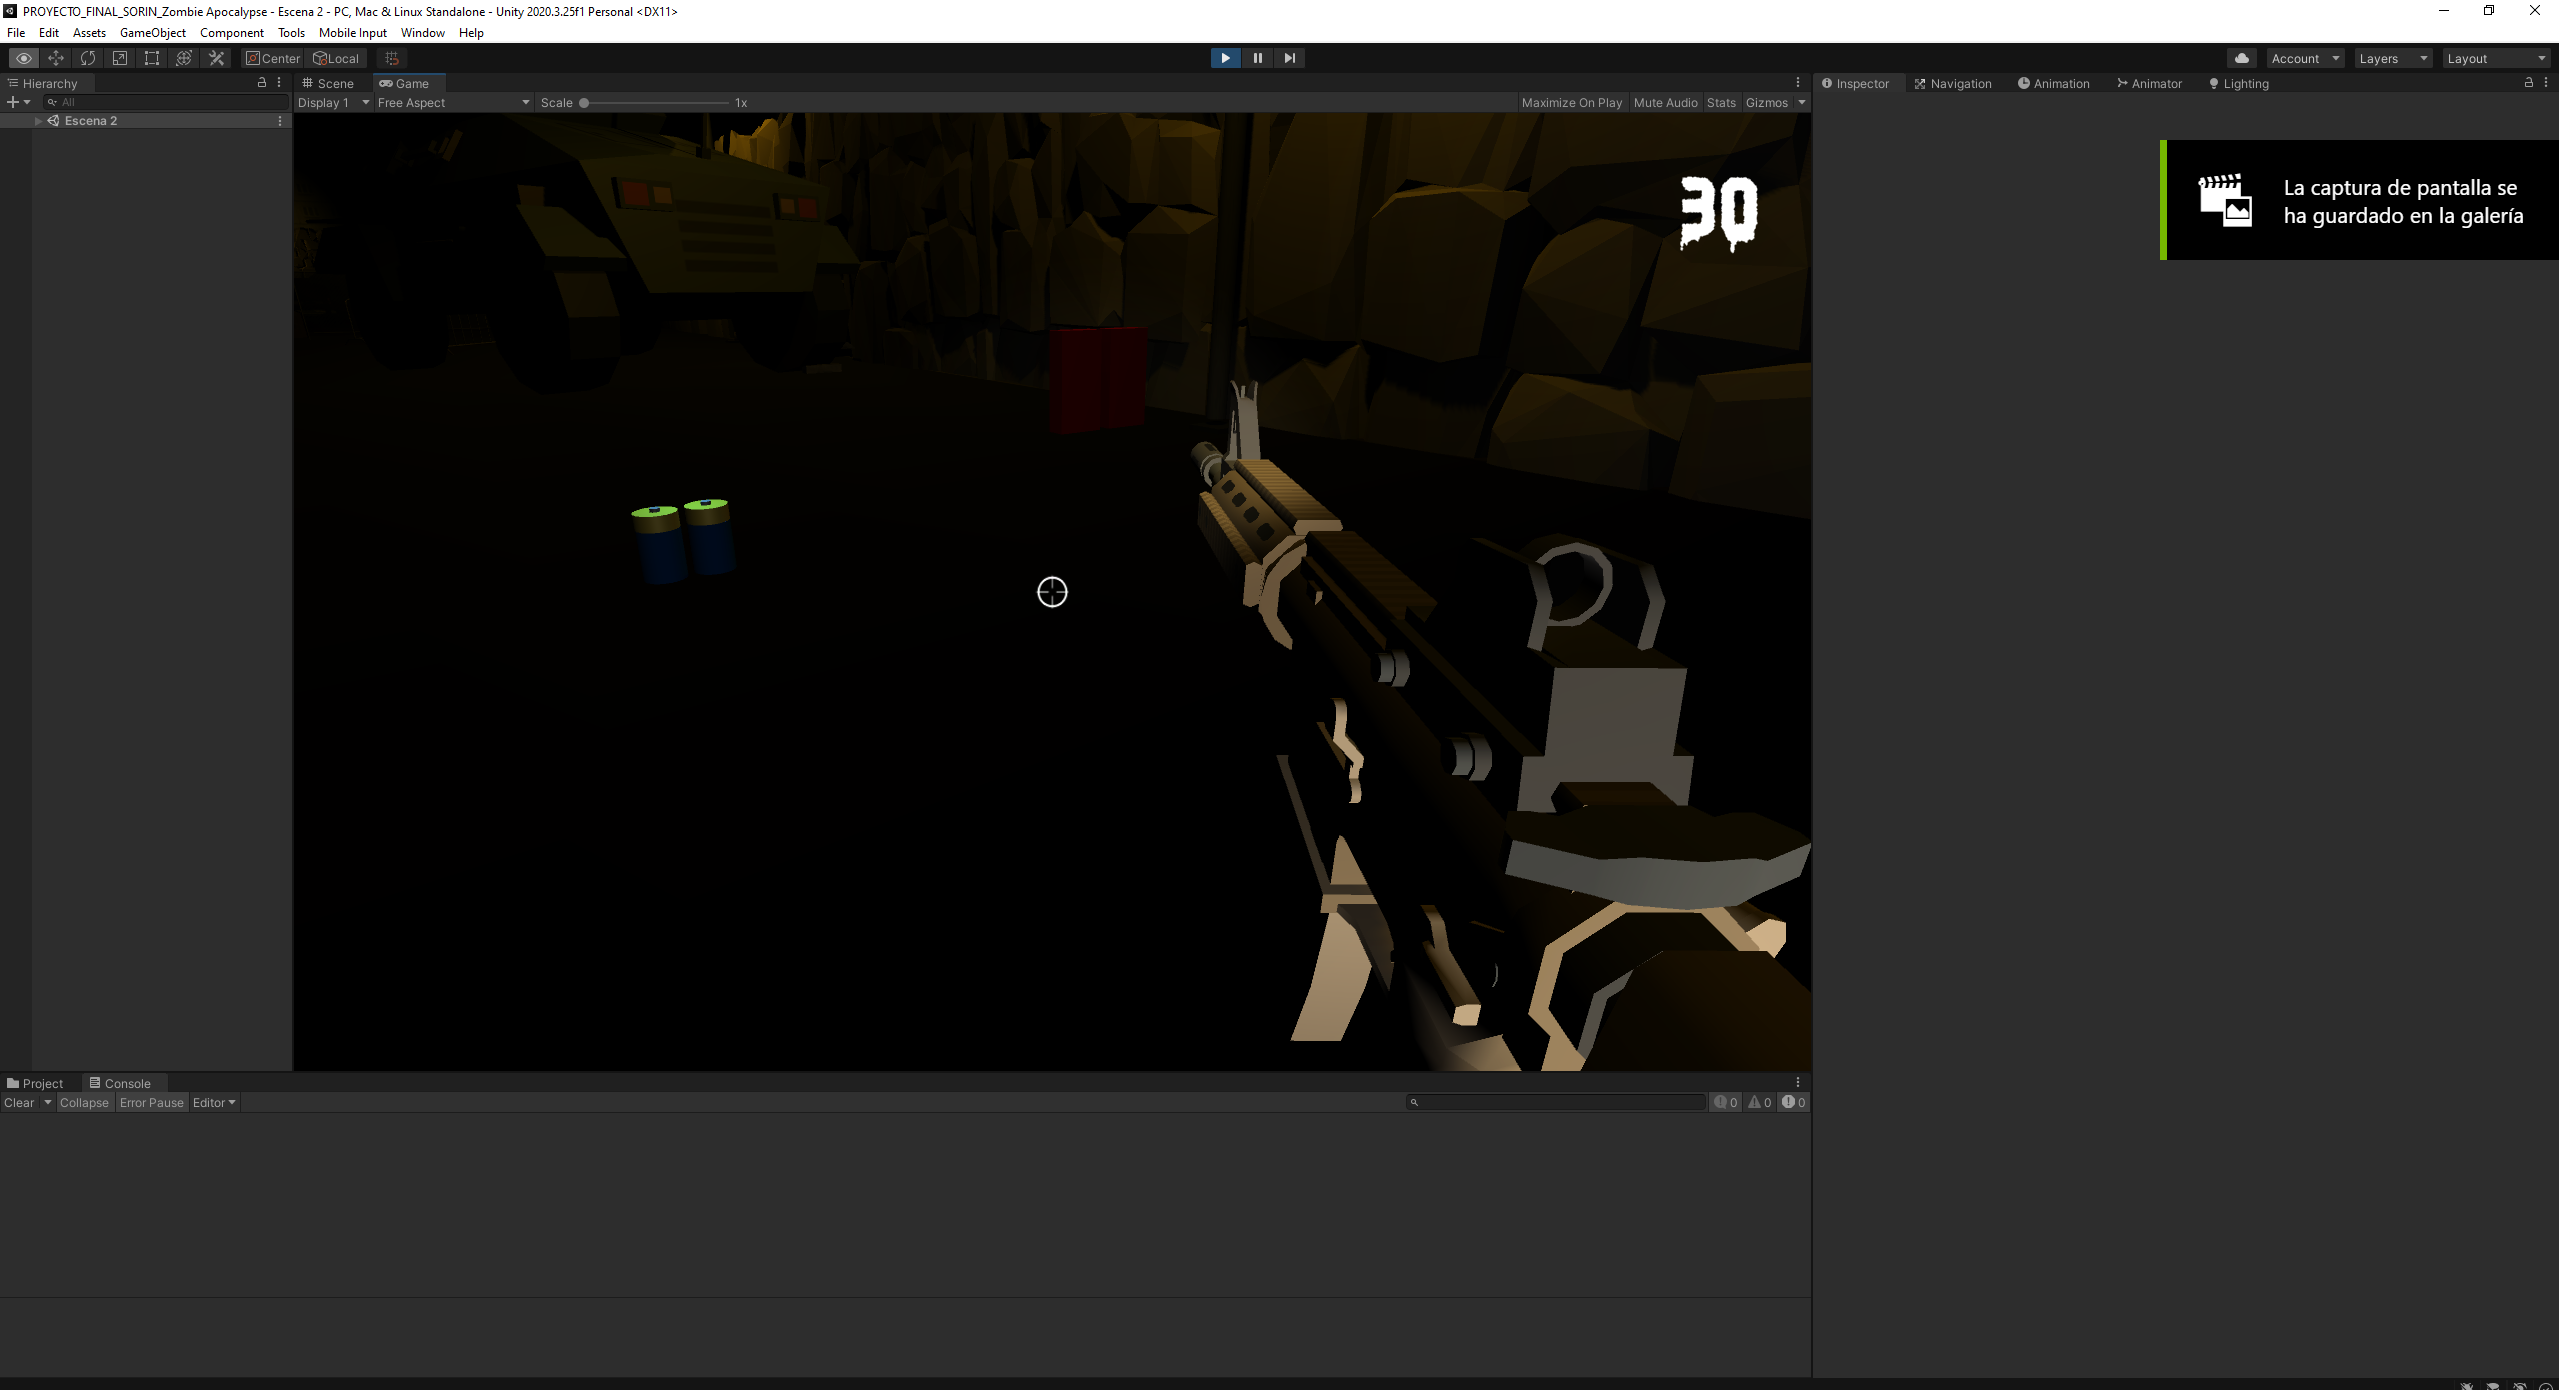Viewport: 2559px width, 1390px height.
Task: Select the Rect transform tool
Action: [x=151, y=58]
